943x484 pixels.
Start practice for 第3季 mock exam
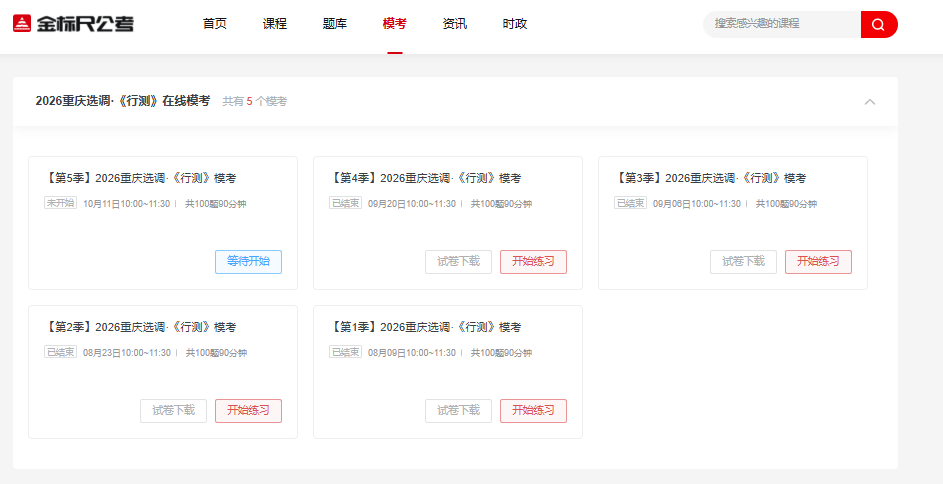[818, 262]
